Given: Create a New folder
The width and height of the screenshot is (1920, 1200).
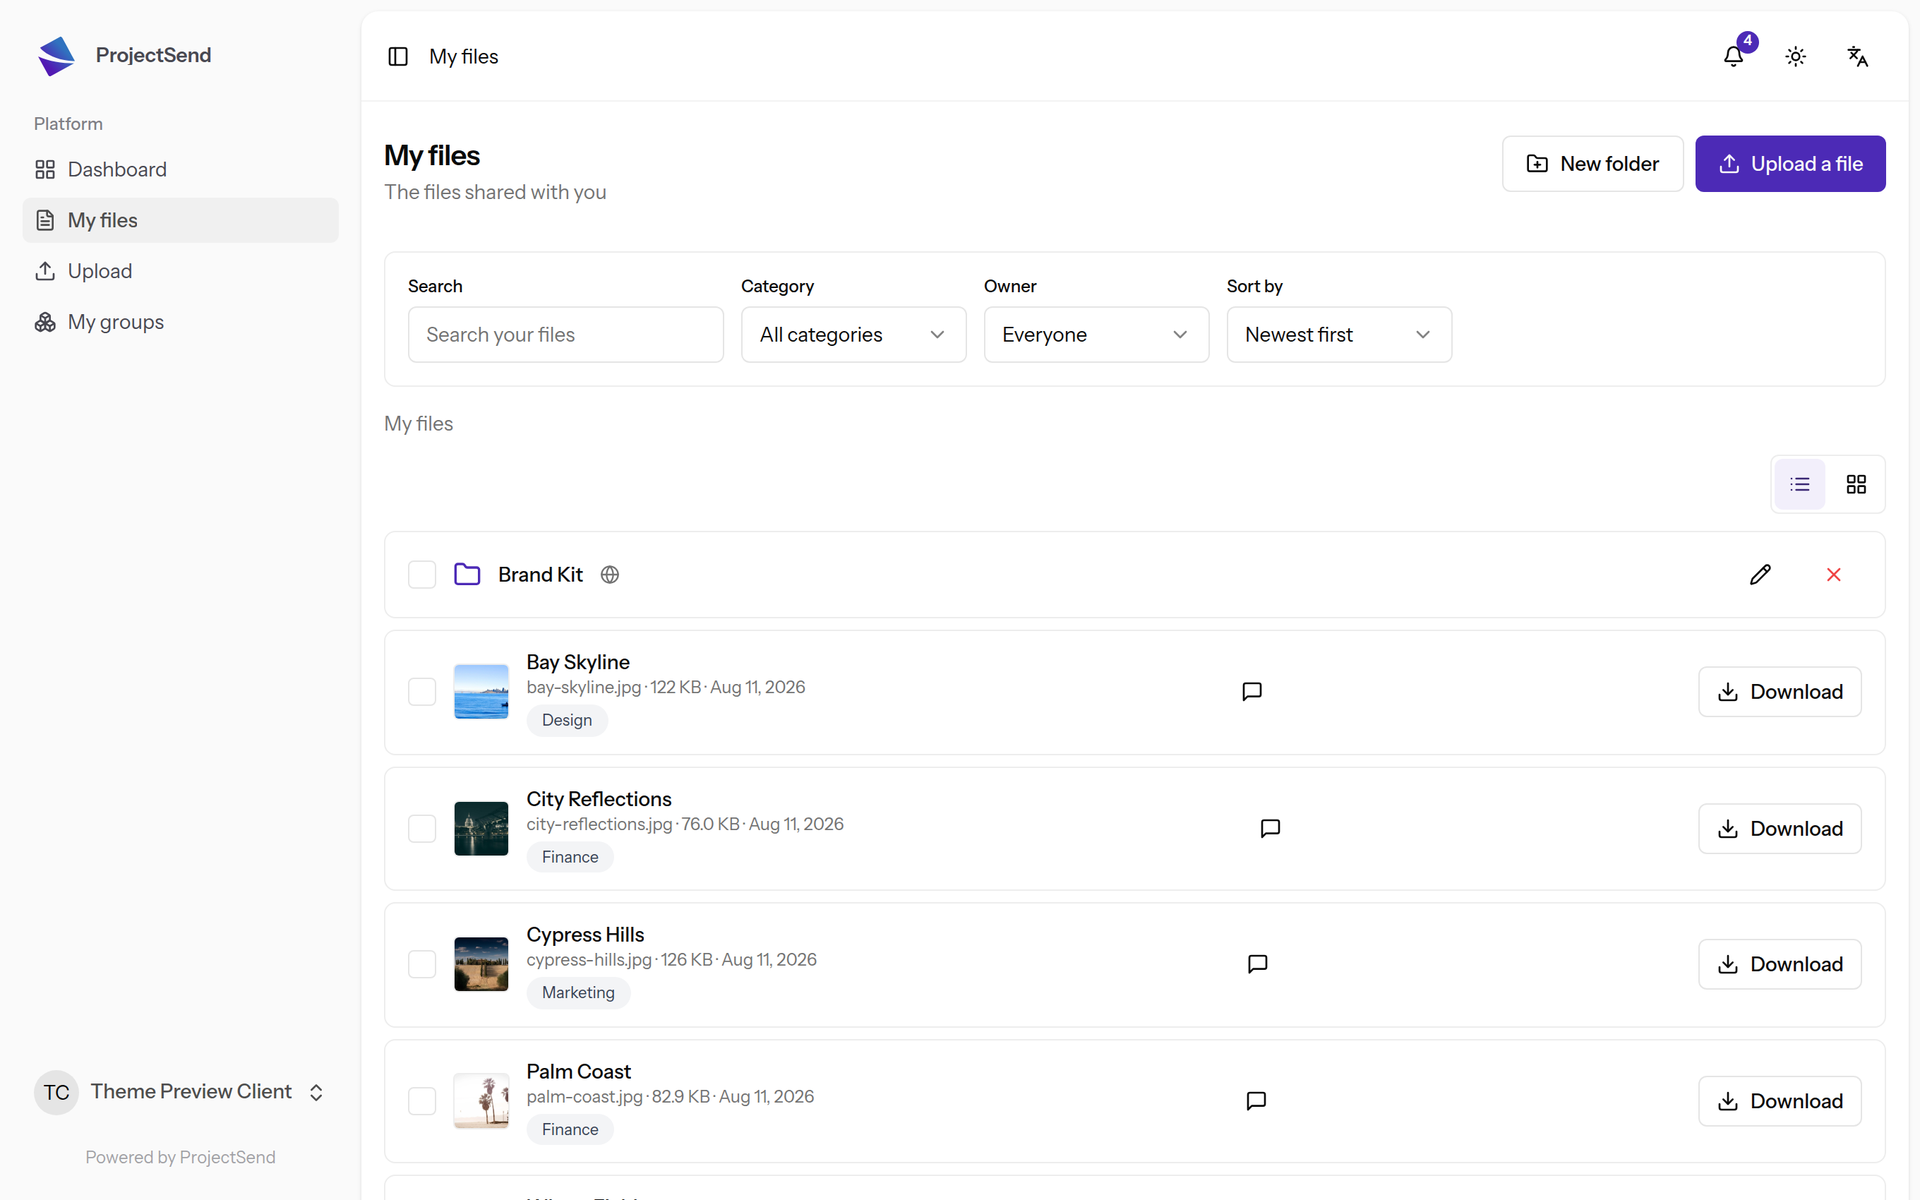Looking at the screenshot, I should (1592, 164).
